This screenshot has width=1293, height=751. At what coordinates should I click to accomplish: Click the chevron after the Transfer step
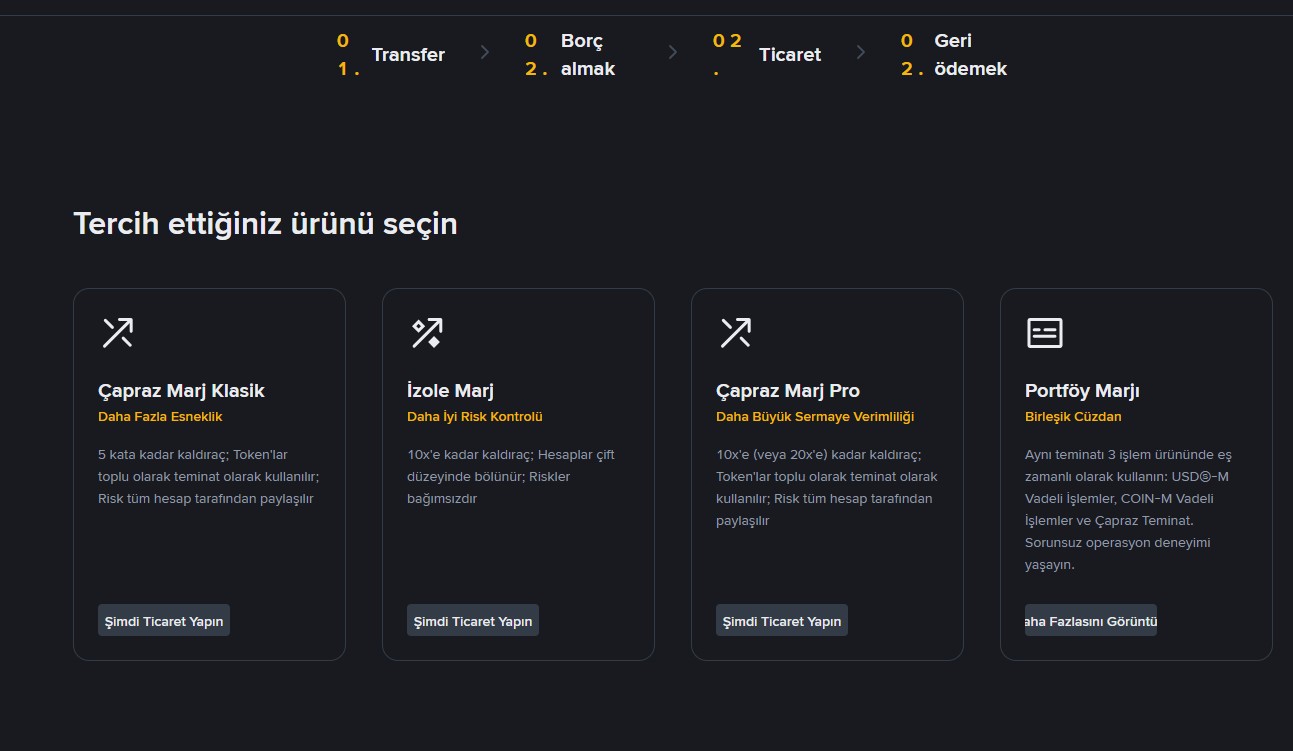coord(485,54)
